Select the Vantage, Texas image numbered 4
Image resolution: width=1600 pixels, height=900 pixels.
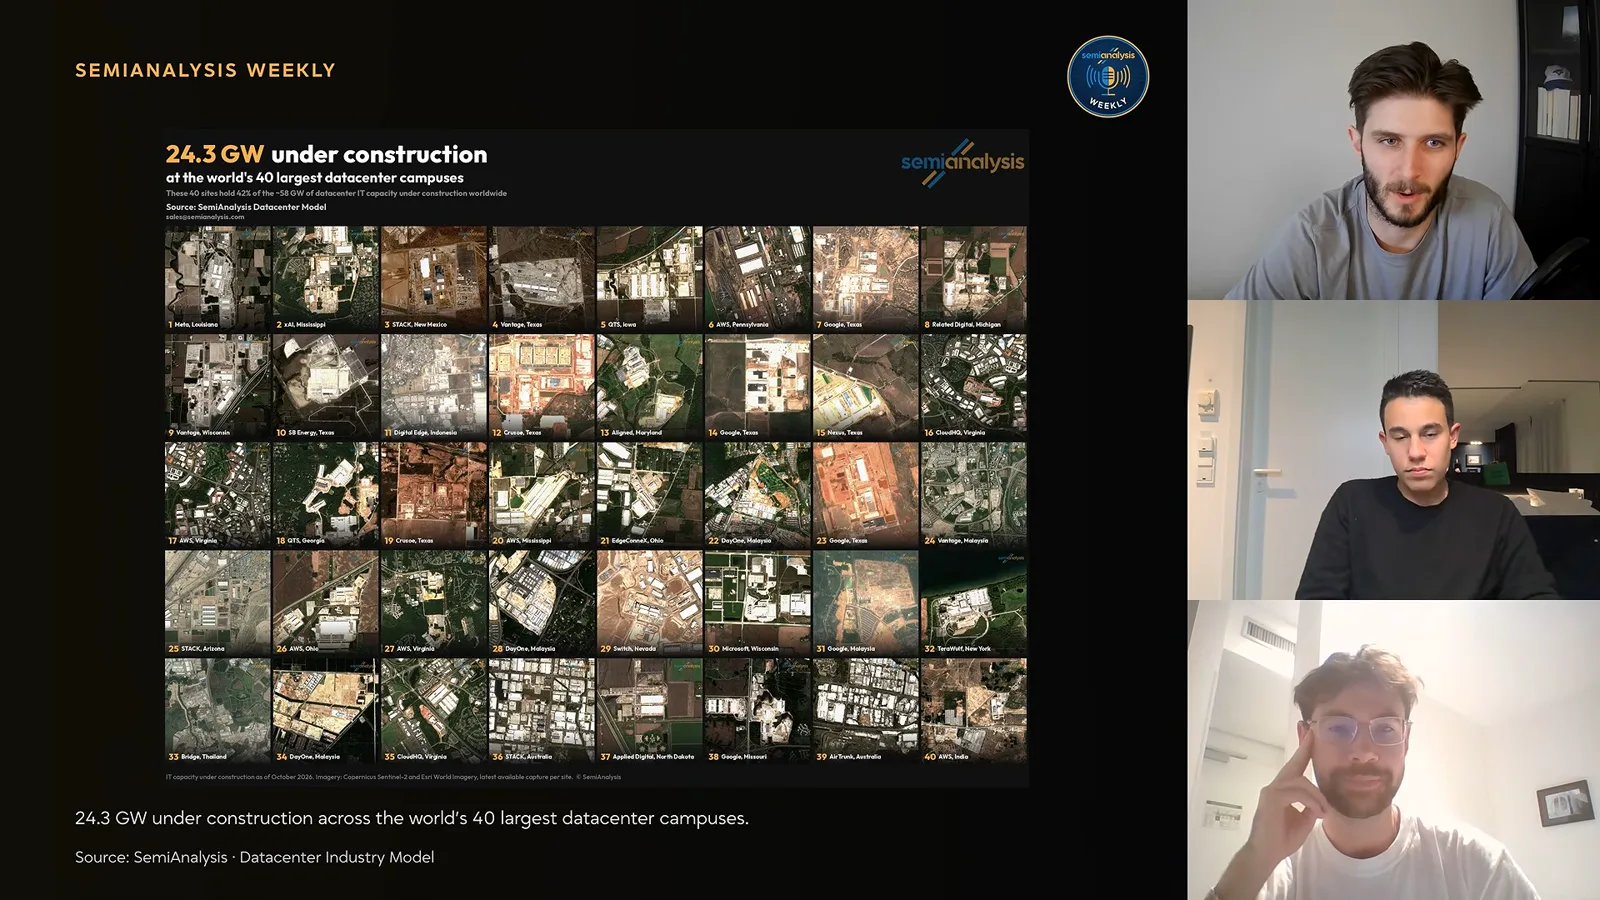point(542,278)
